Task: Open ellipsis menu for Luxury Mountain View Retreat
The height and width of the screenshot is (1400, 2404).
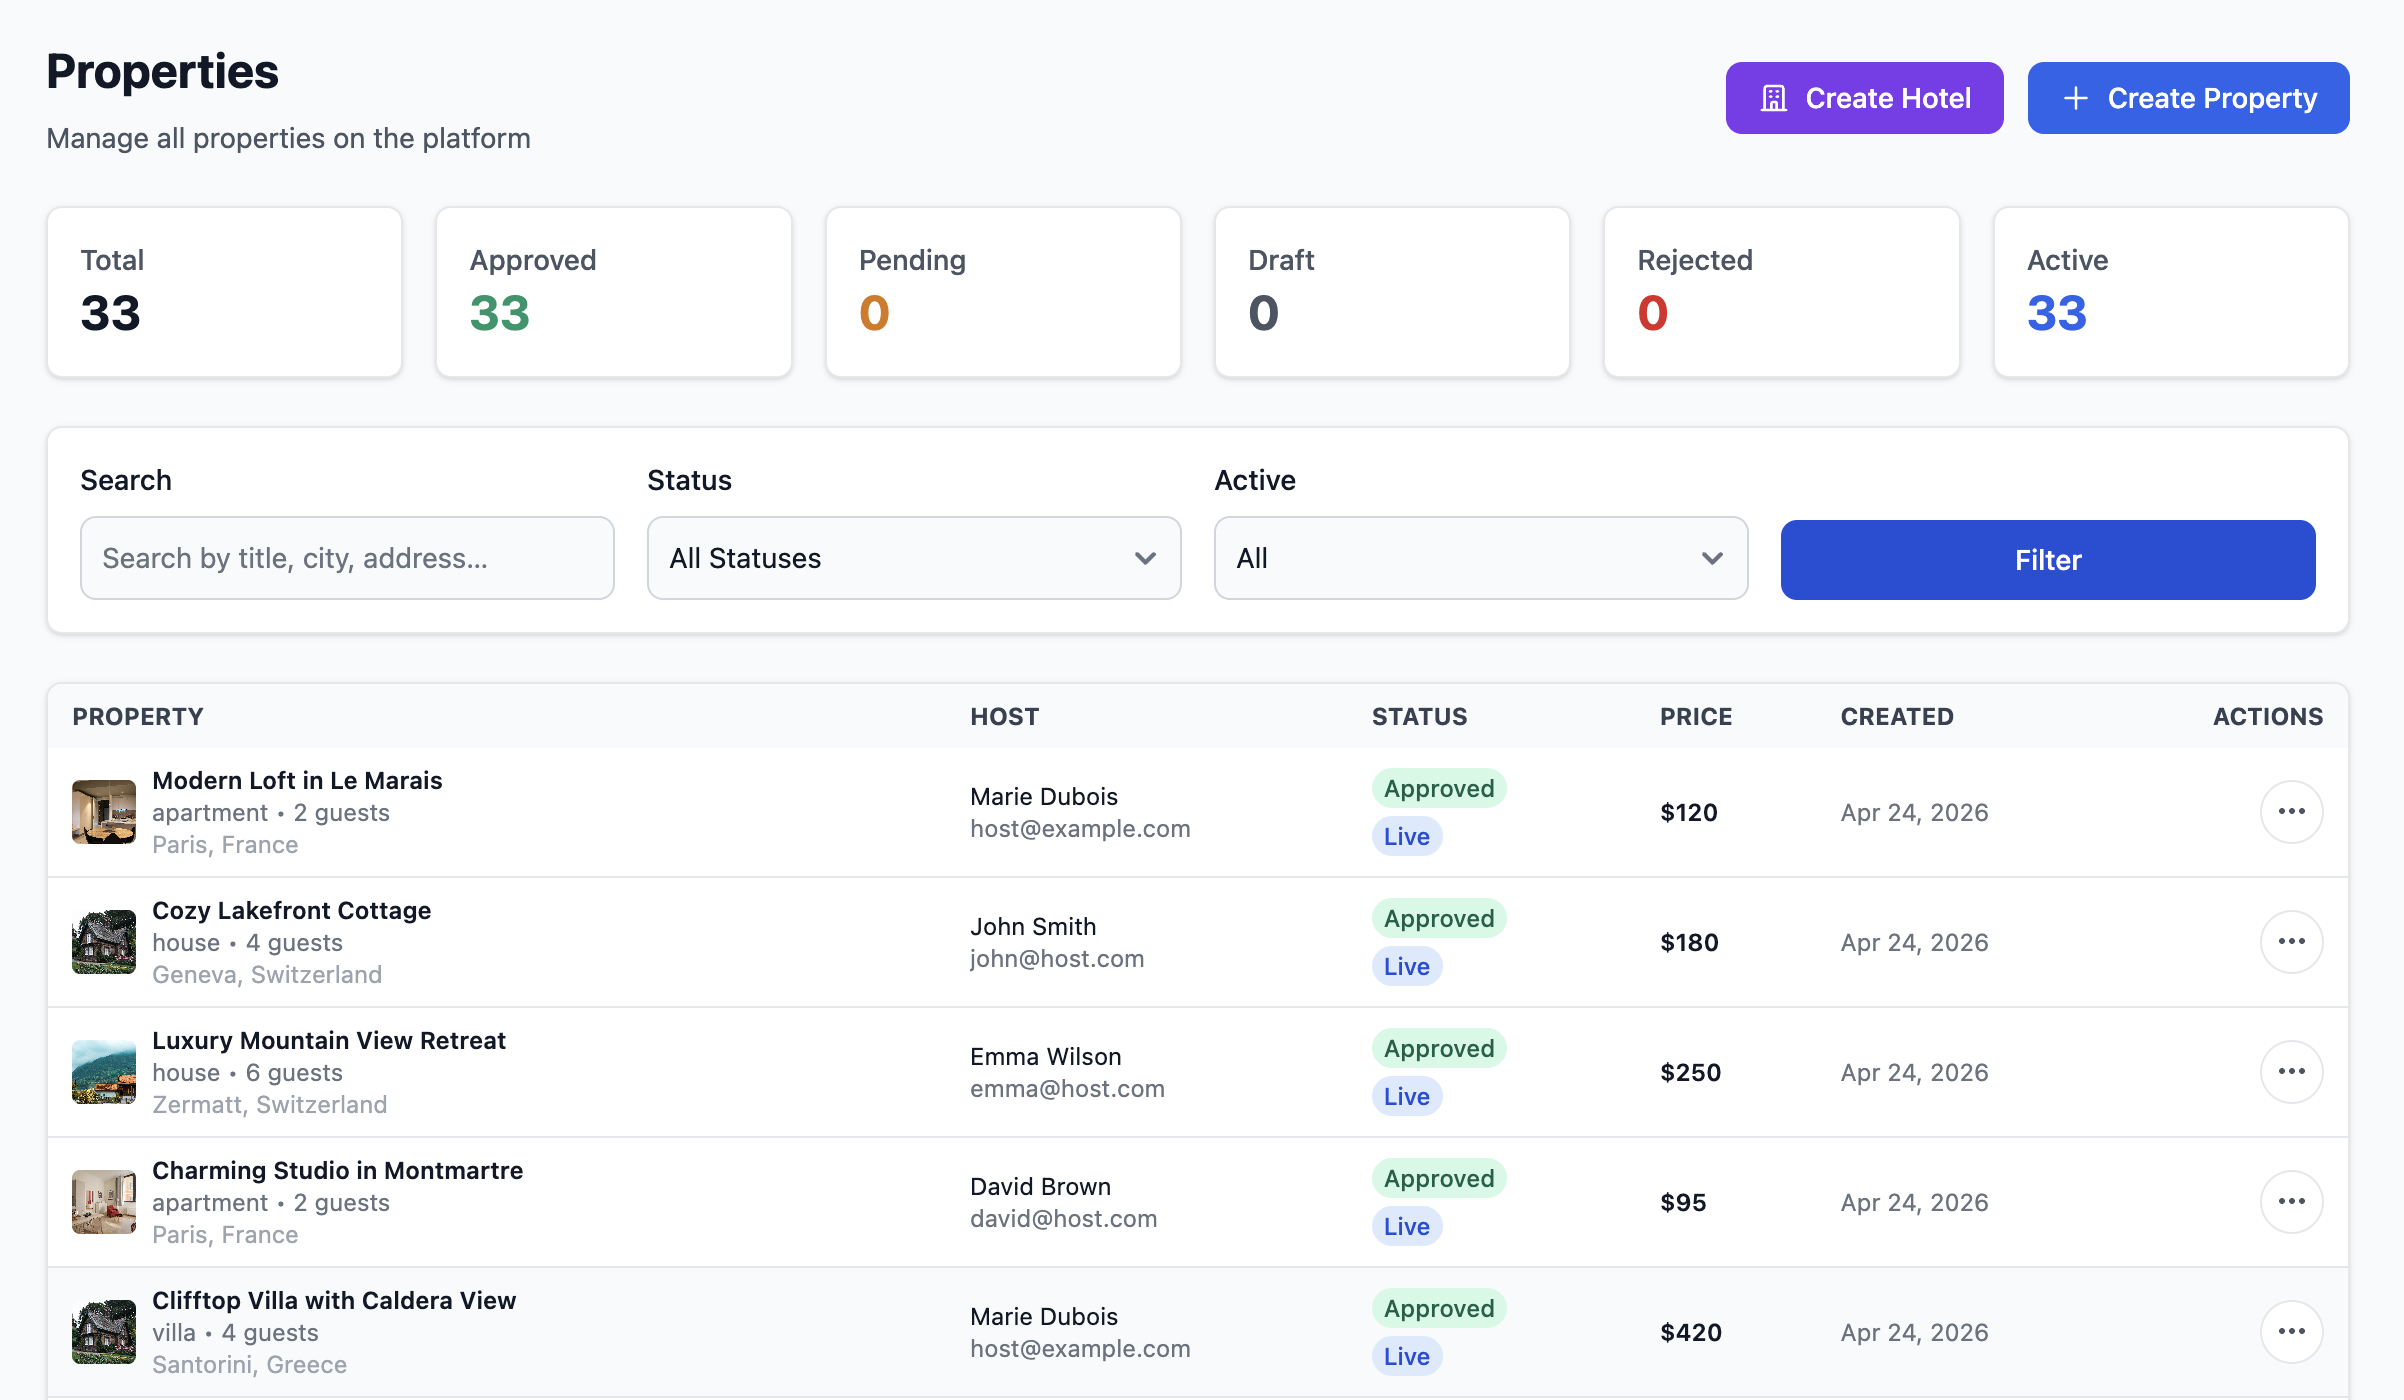Action: (2291, 1072)
